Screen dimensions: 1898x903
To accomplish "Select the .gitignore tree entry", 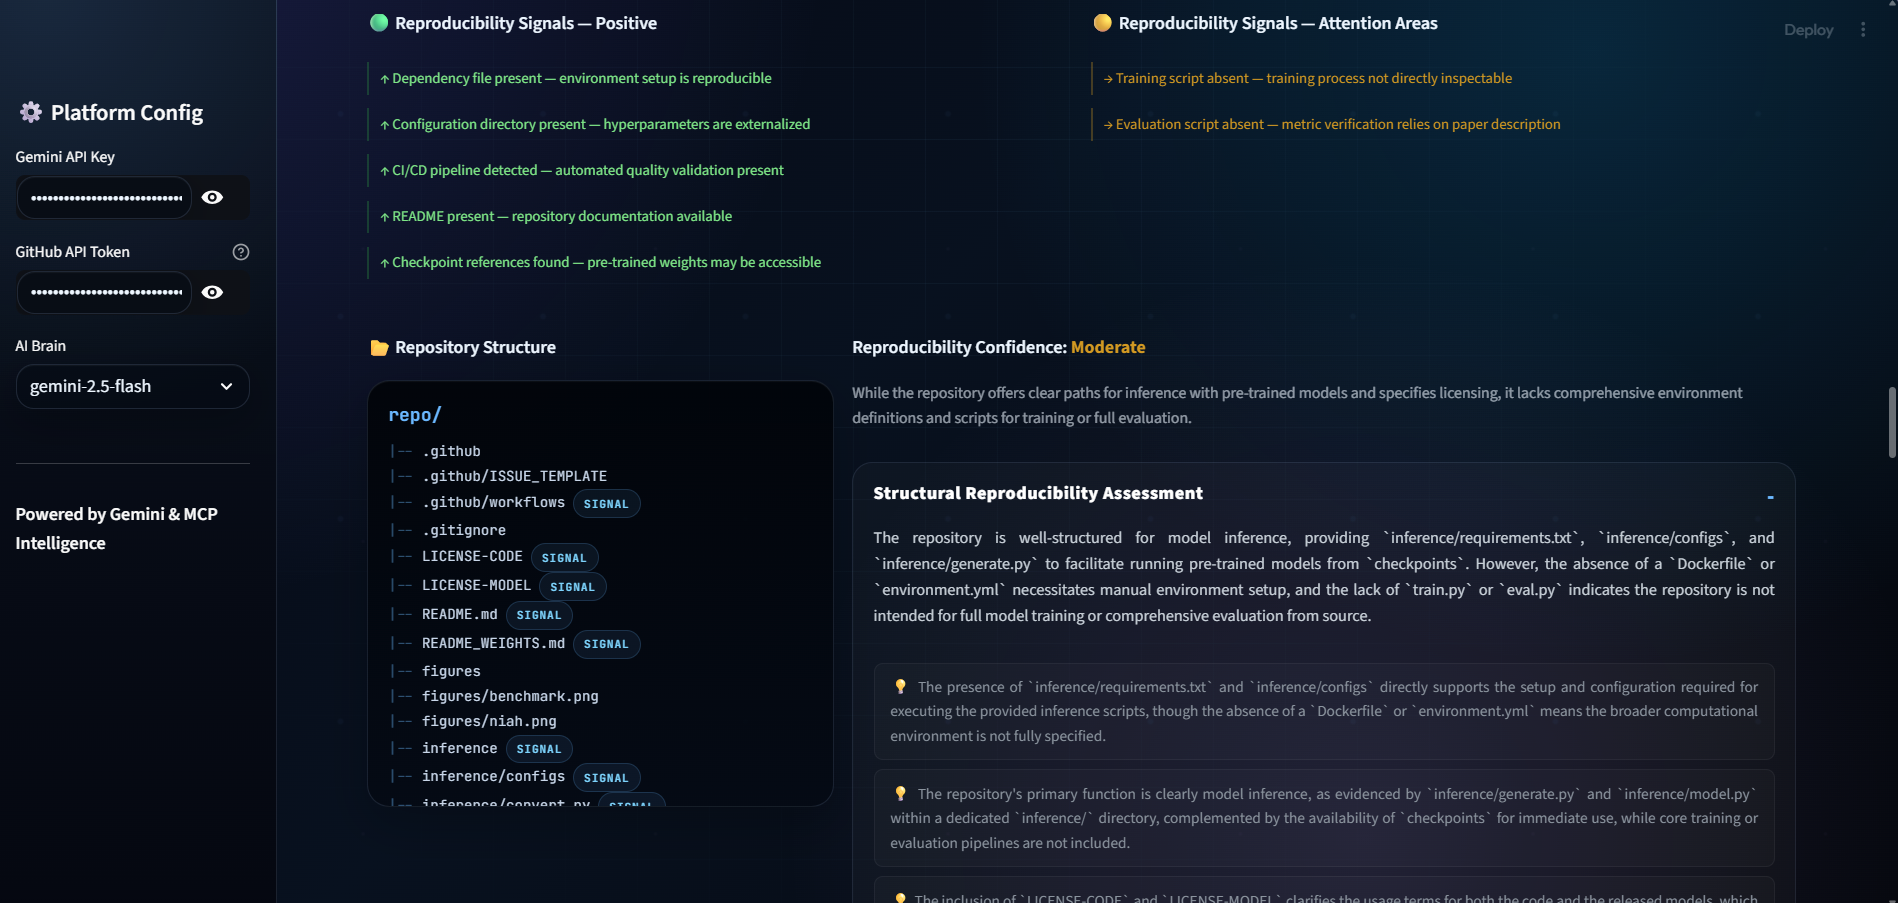I will click(x=464, y=530).
